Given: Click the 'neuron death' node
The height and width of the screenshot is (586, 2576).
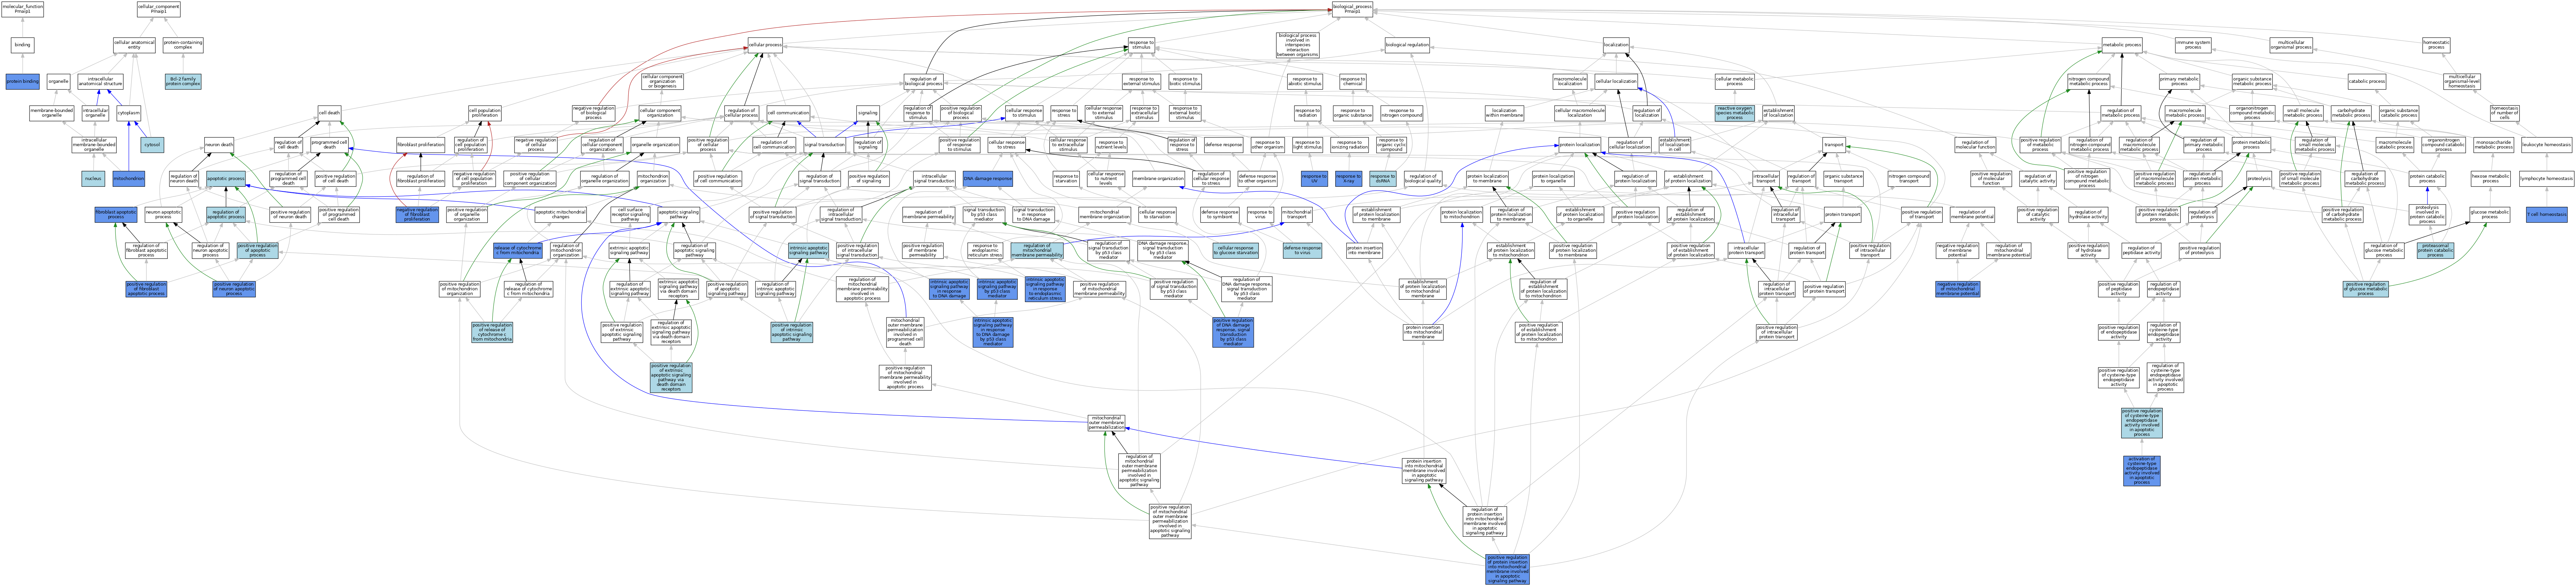Looking at the screenshot, I should [219, 145].
